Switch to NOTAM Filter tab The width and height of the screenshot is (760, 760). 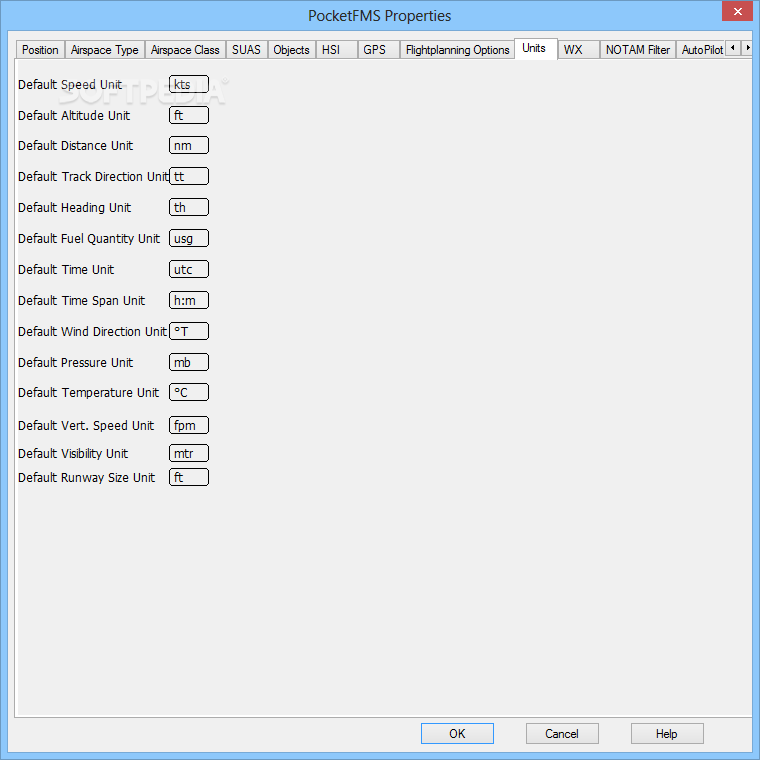[x=638, y=50]
